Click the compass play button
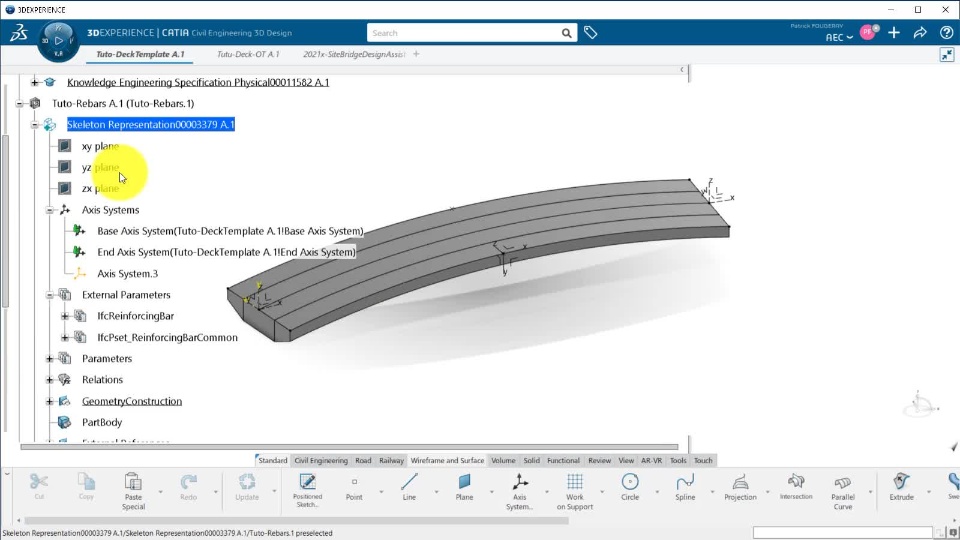Viewport: 960px width, 540px height. click(59, 41)
